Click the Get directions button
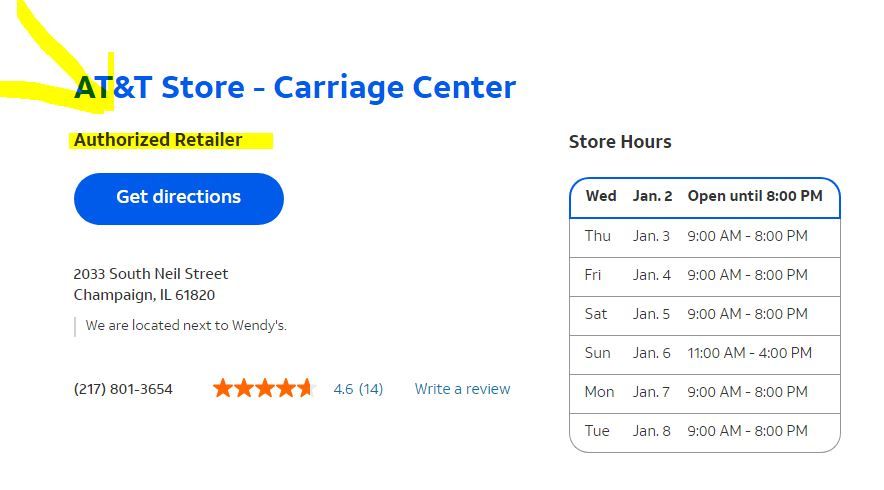Image resolution: width=884 pixels, height=490 pixels. (x=178, y=198)
